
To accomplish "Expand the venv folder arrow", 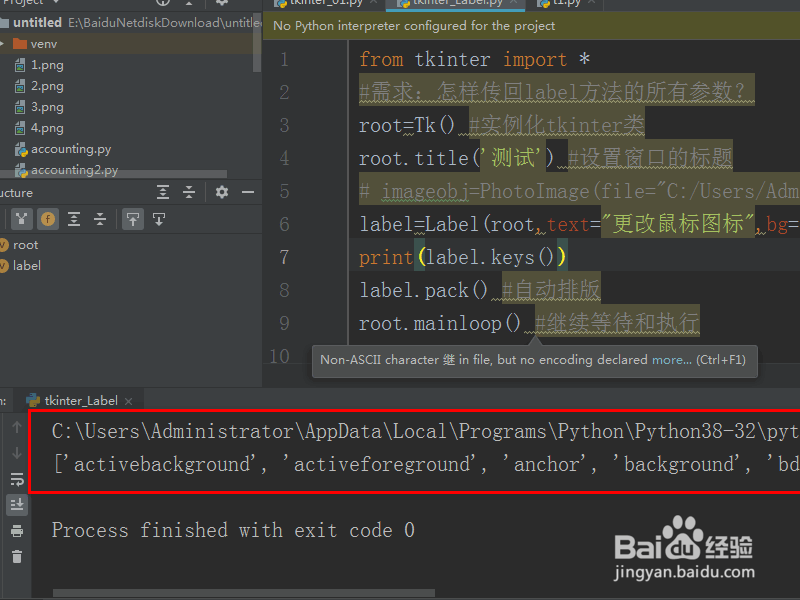I will coord(3,44).
